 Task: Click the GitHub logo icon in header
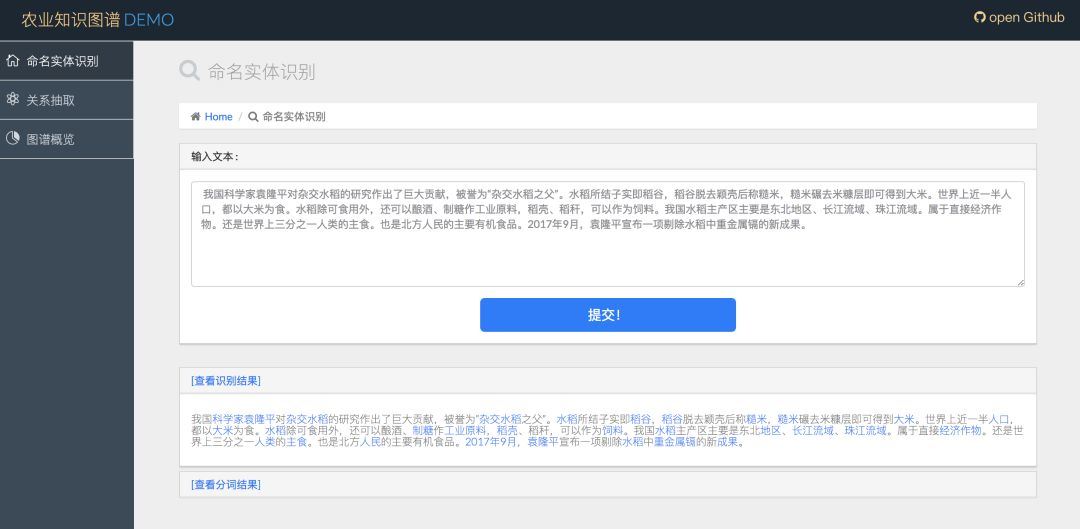[979, 17]
